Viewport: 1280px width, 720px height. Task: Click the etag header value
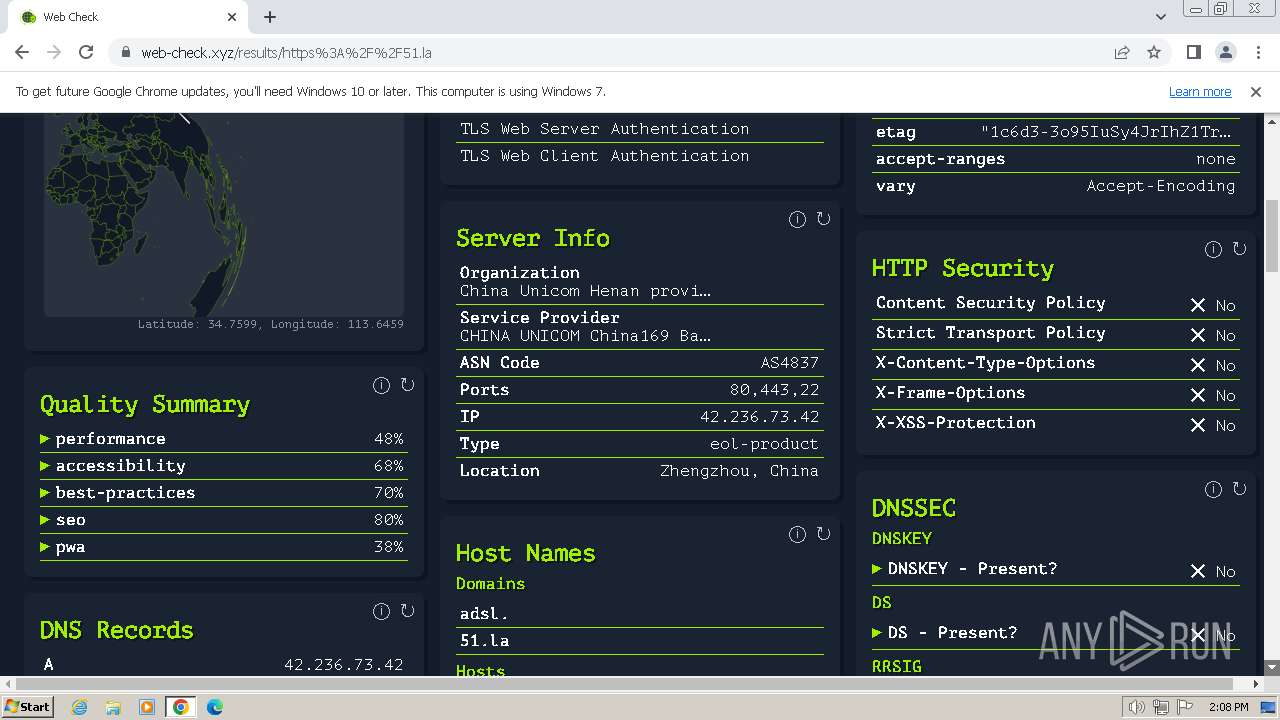(x=1108, y=132)
